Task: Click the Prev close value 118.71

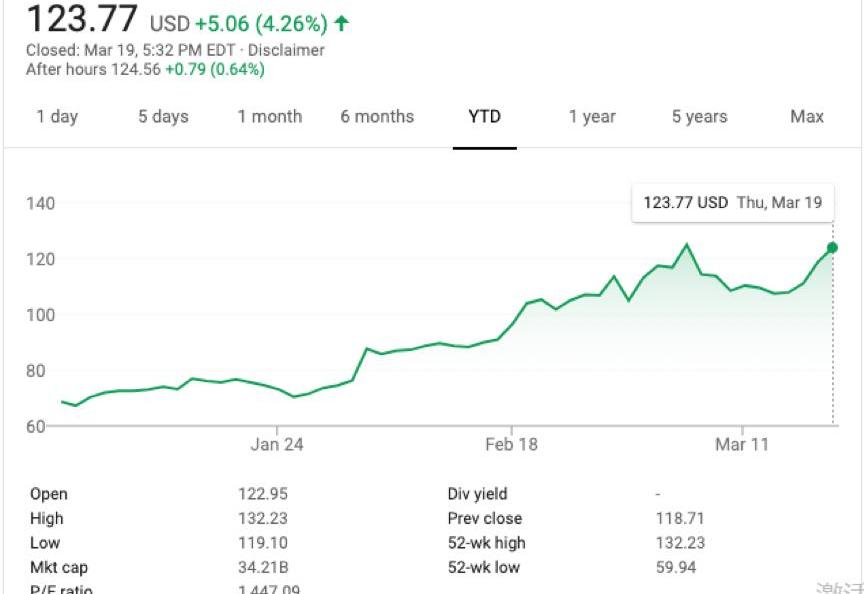Action: tap(680, 518)
